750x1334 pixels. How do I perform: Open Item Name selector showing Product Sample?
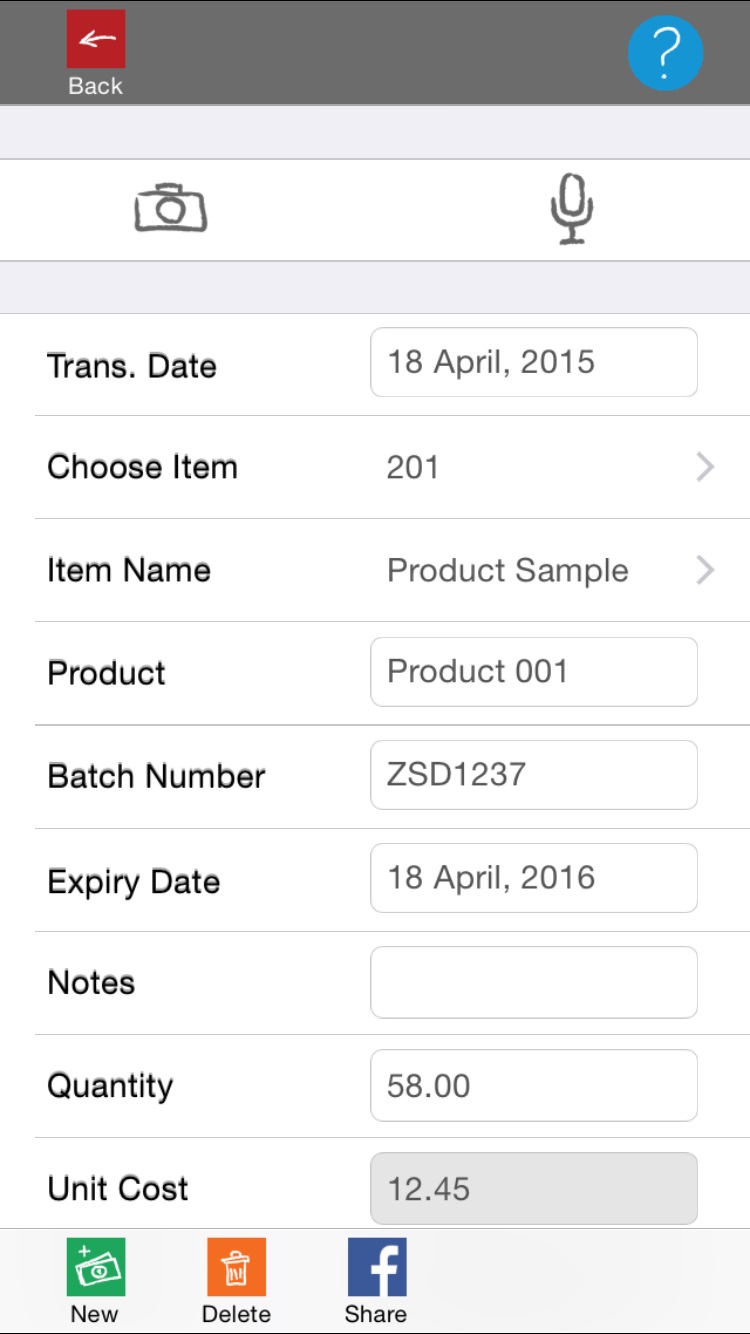tap(508, 570)
